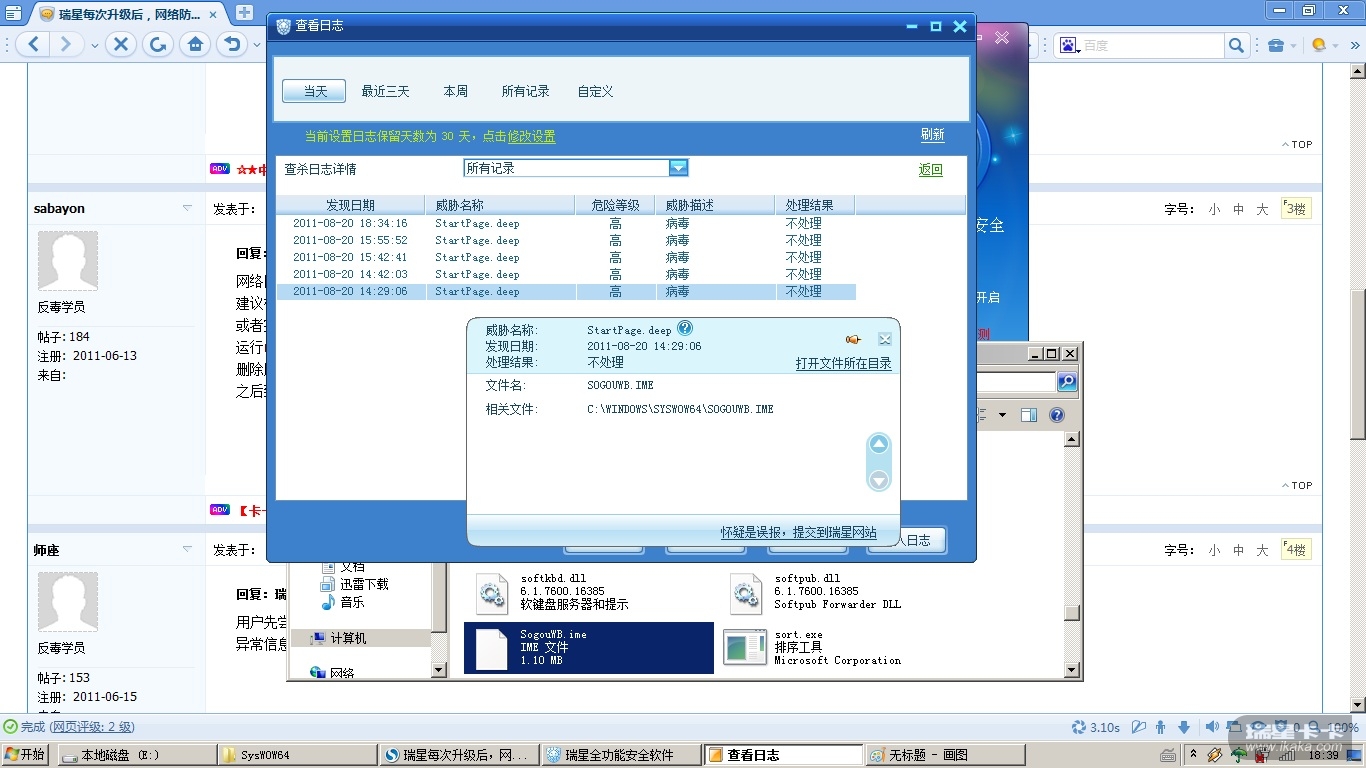
Task: Sort log by 发现日期 column header
Action: pos(350,205)
